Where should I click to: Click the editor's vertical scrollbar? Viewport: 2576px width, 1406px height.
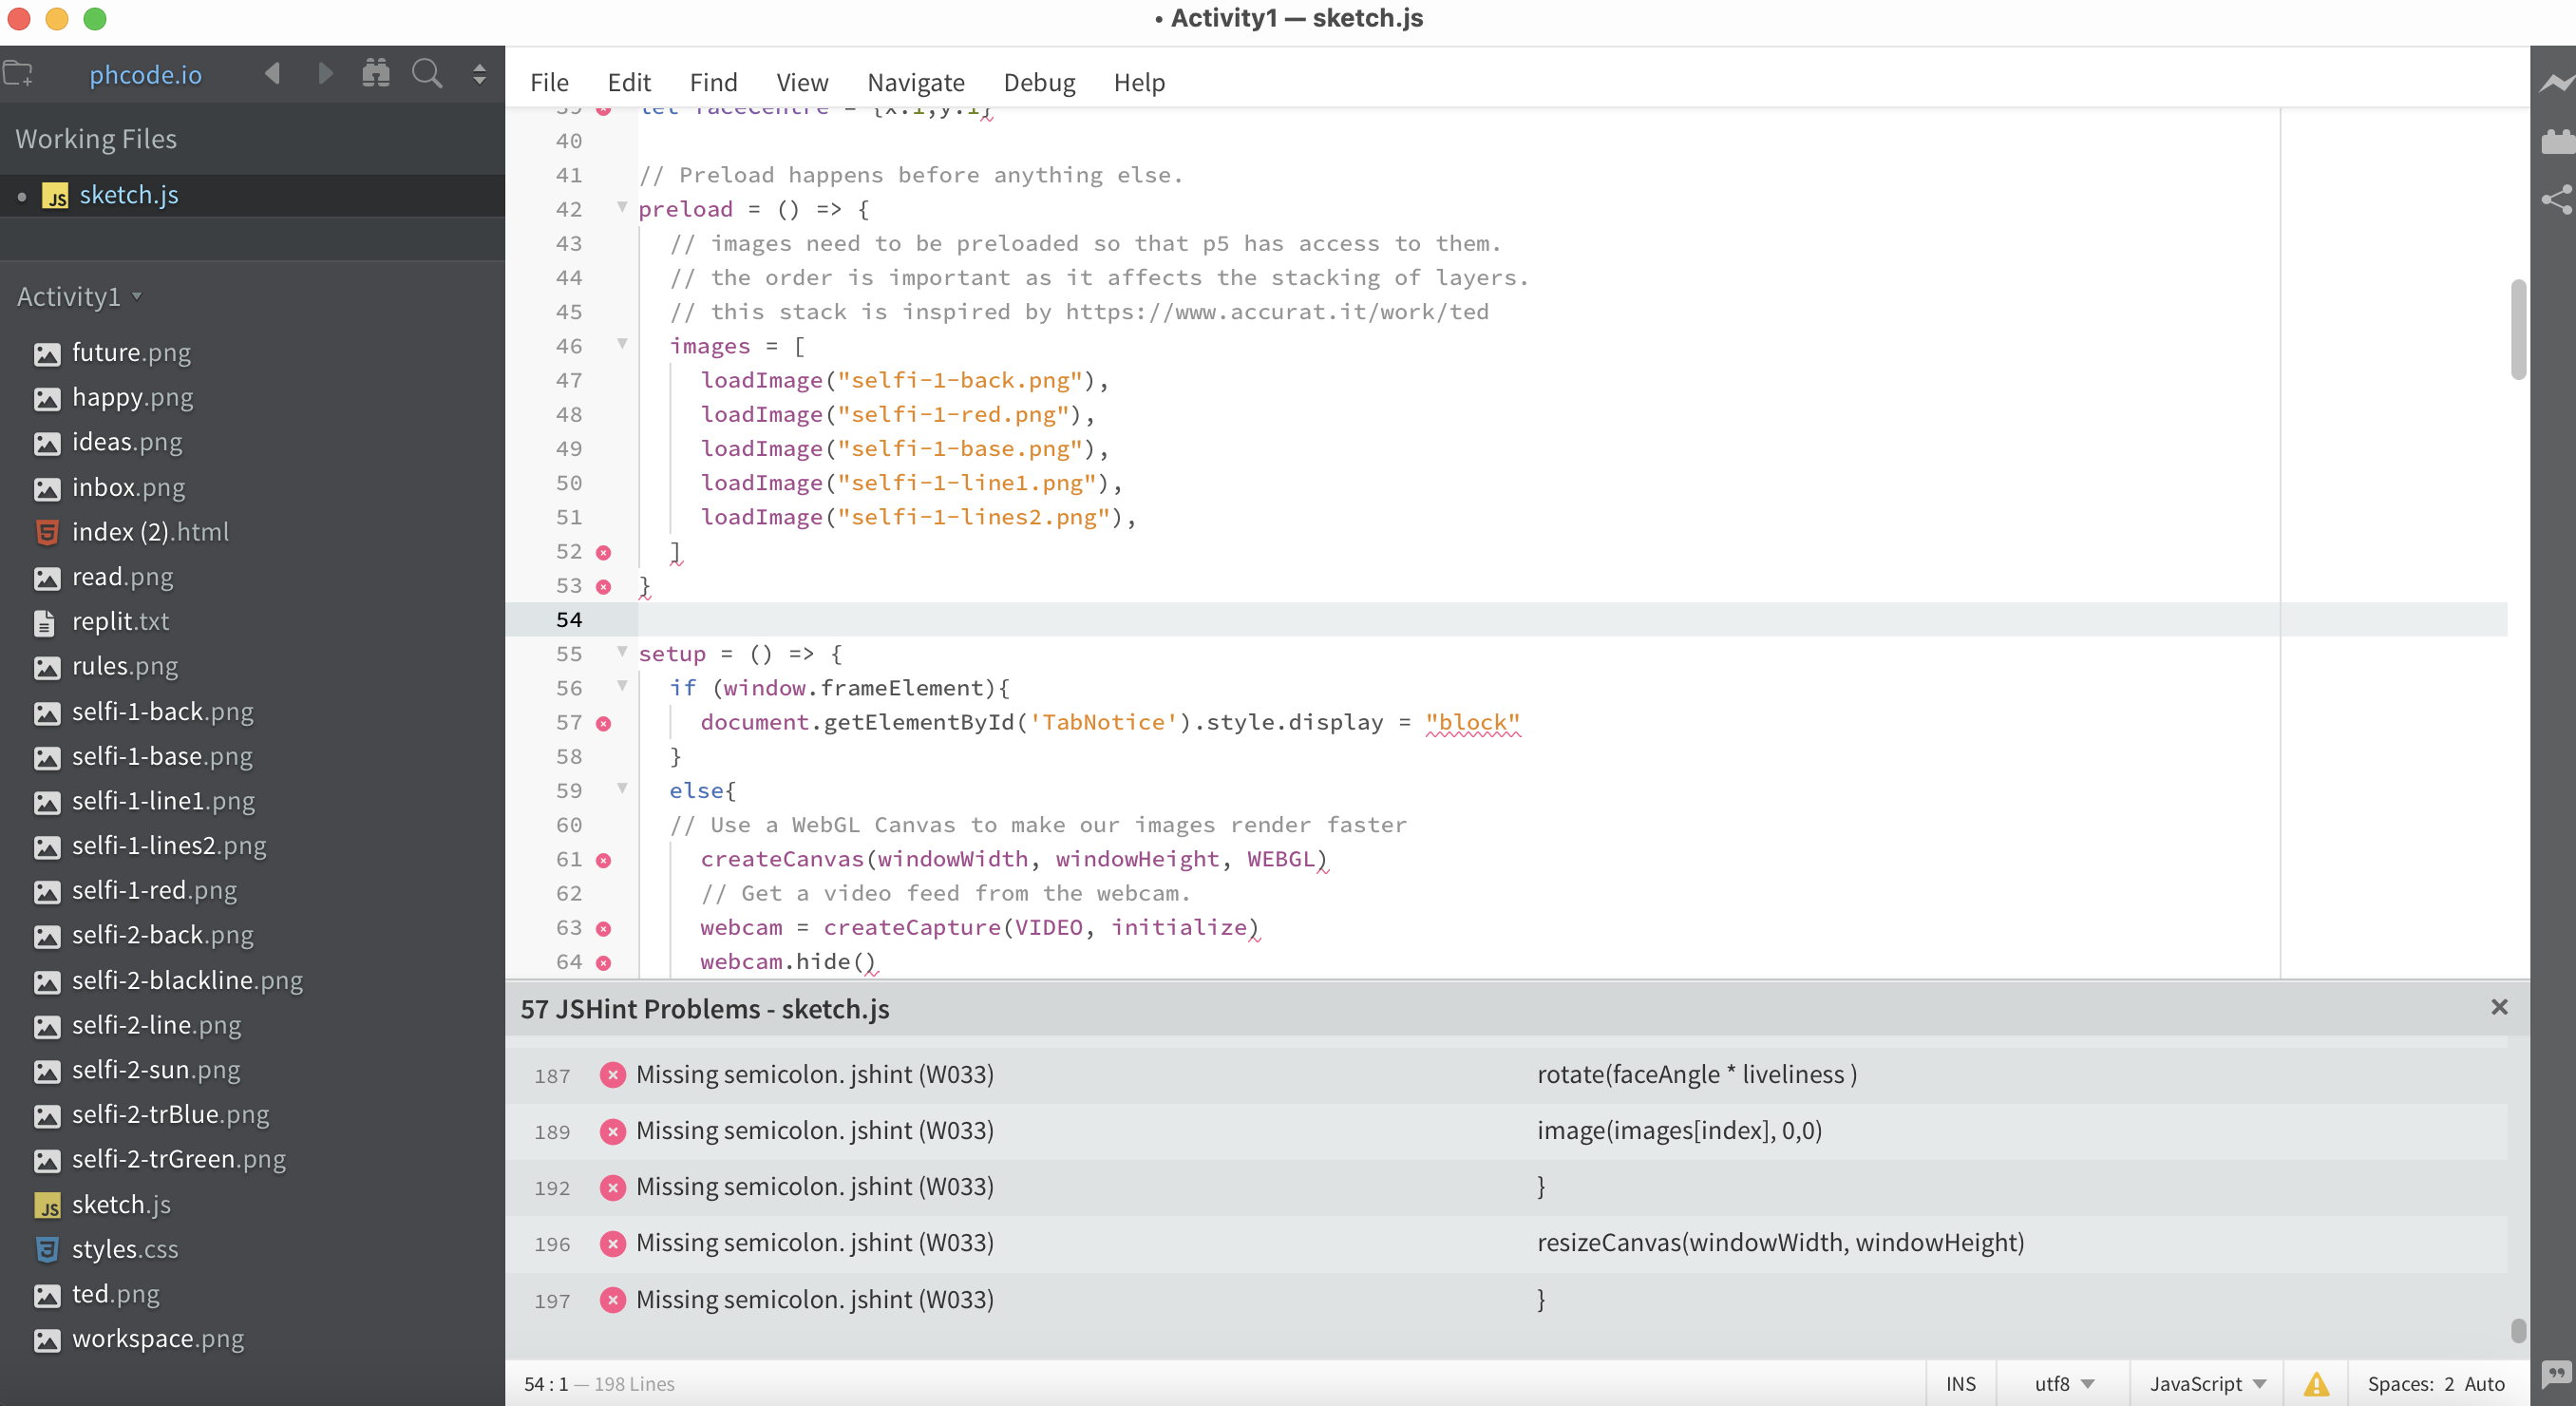(x=2518, y=330)
